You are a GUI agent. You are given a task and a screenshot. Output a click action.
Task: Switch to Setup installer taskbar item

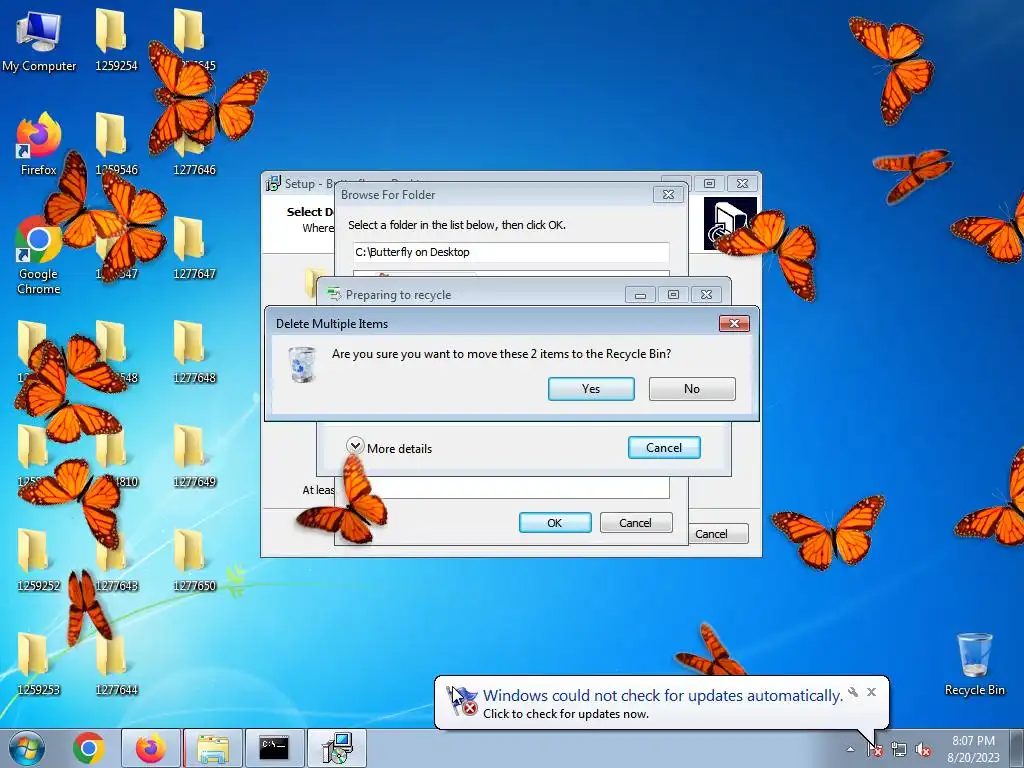[x=337, y=748]
